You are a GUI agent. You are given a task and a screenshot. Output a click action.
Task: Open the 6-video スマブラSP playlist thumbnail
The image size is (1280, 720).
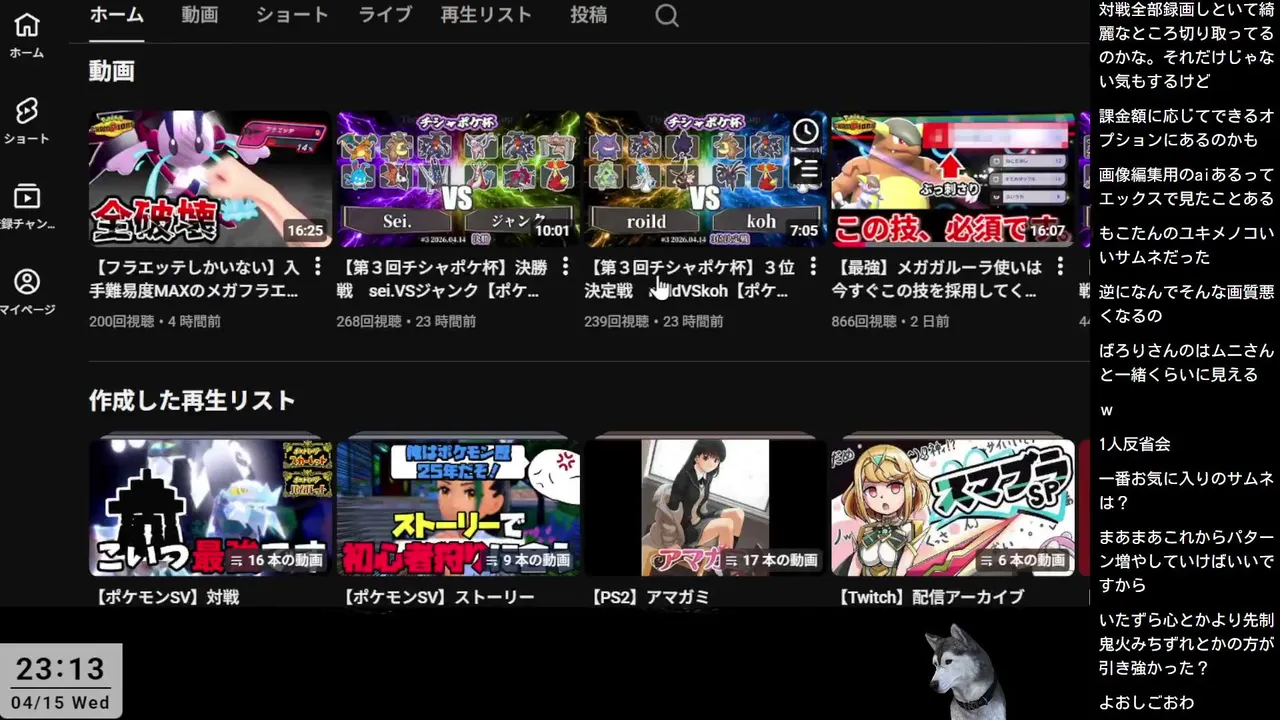953,507
